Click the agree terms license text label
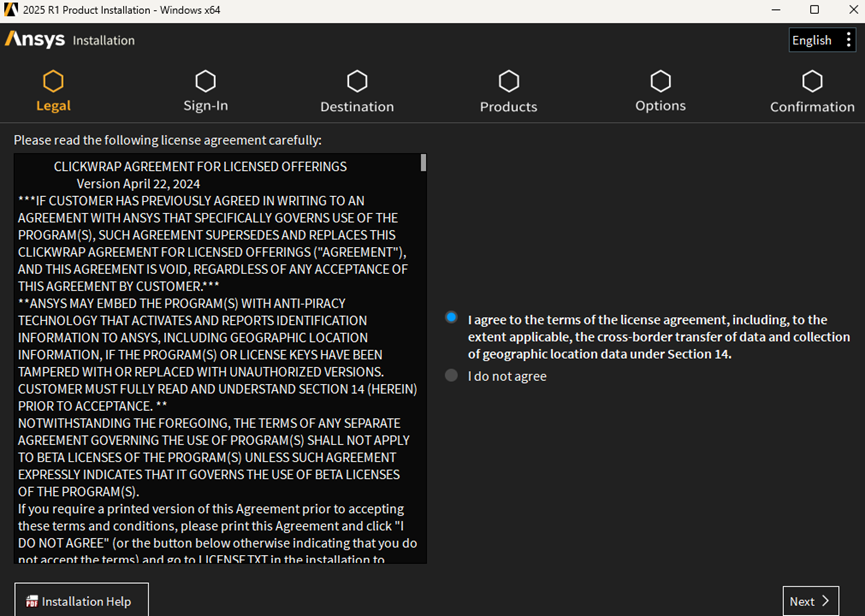The width and height of the screenshot is (865, 616). pos(659,337)
